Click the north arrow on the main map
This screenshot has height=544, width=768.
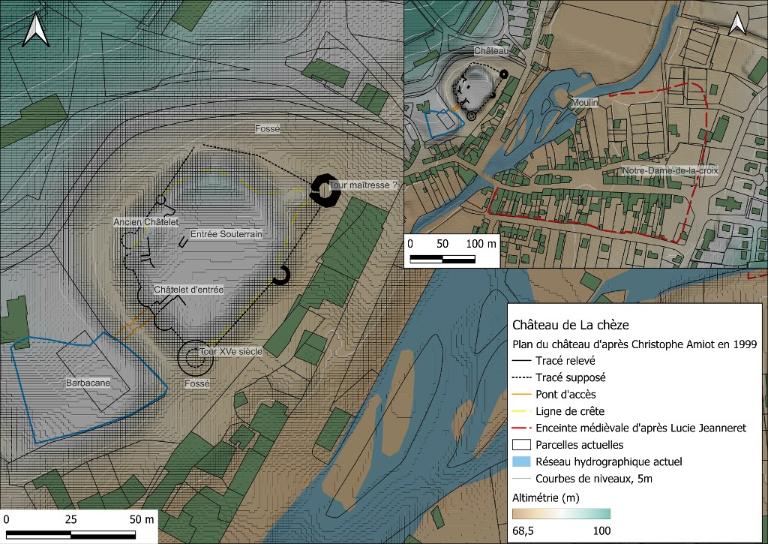37,30
